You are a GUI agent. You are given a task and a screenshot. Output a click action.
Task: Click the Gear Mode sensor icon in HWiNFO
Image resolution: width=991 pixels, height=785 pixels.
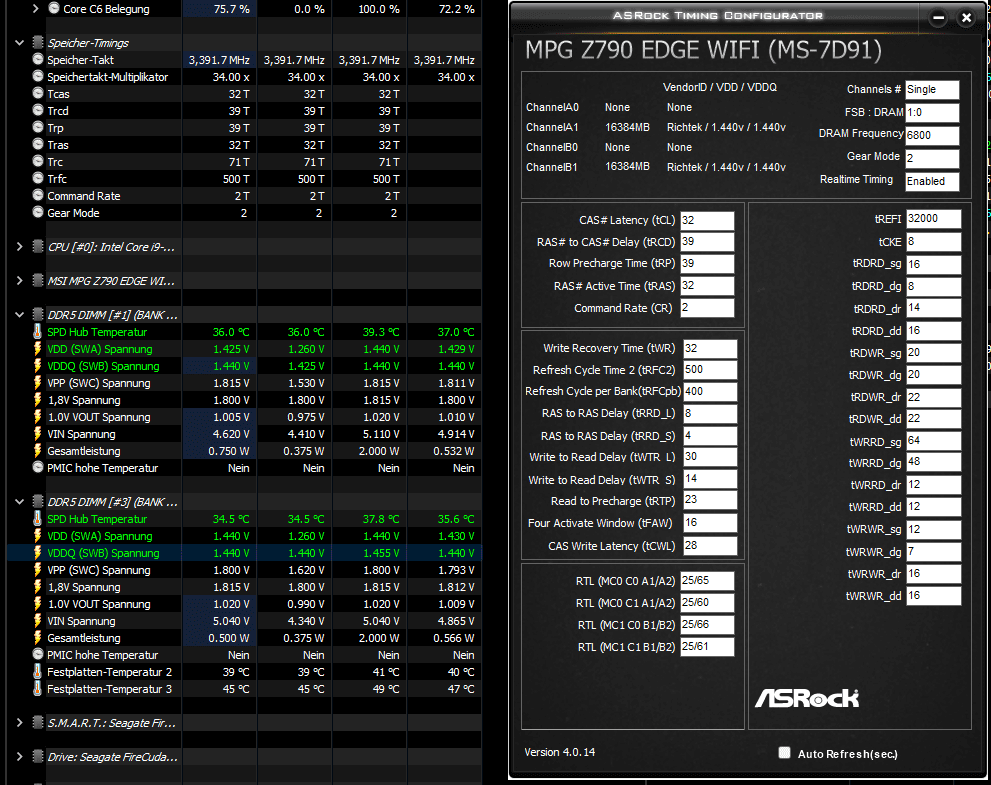[38, 213]
